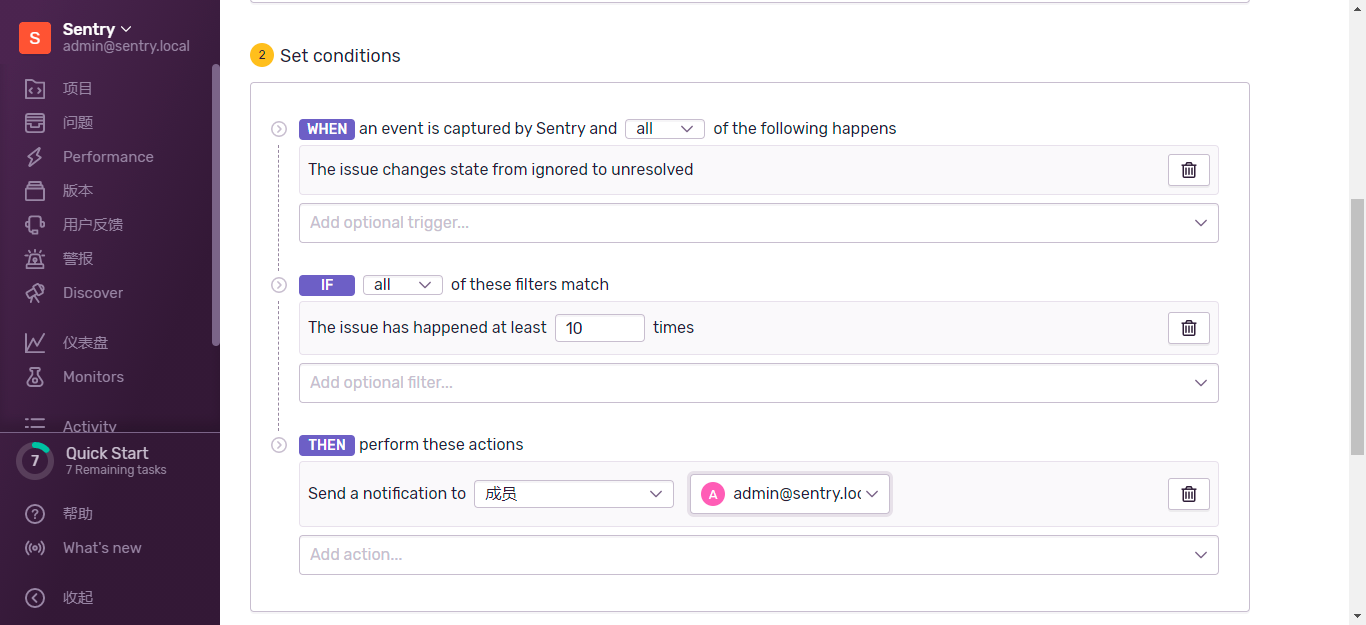Click the purple IF badge
Screen dimensions: 1366x625
[327, 285]
